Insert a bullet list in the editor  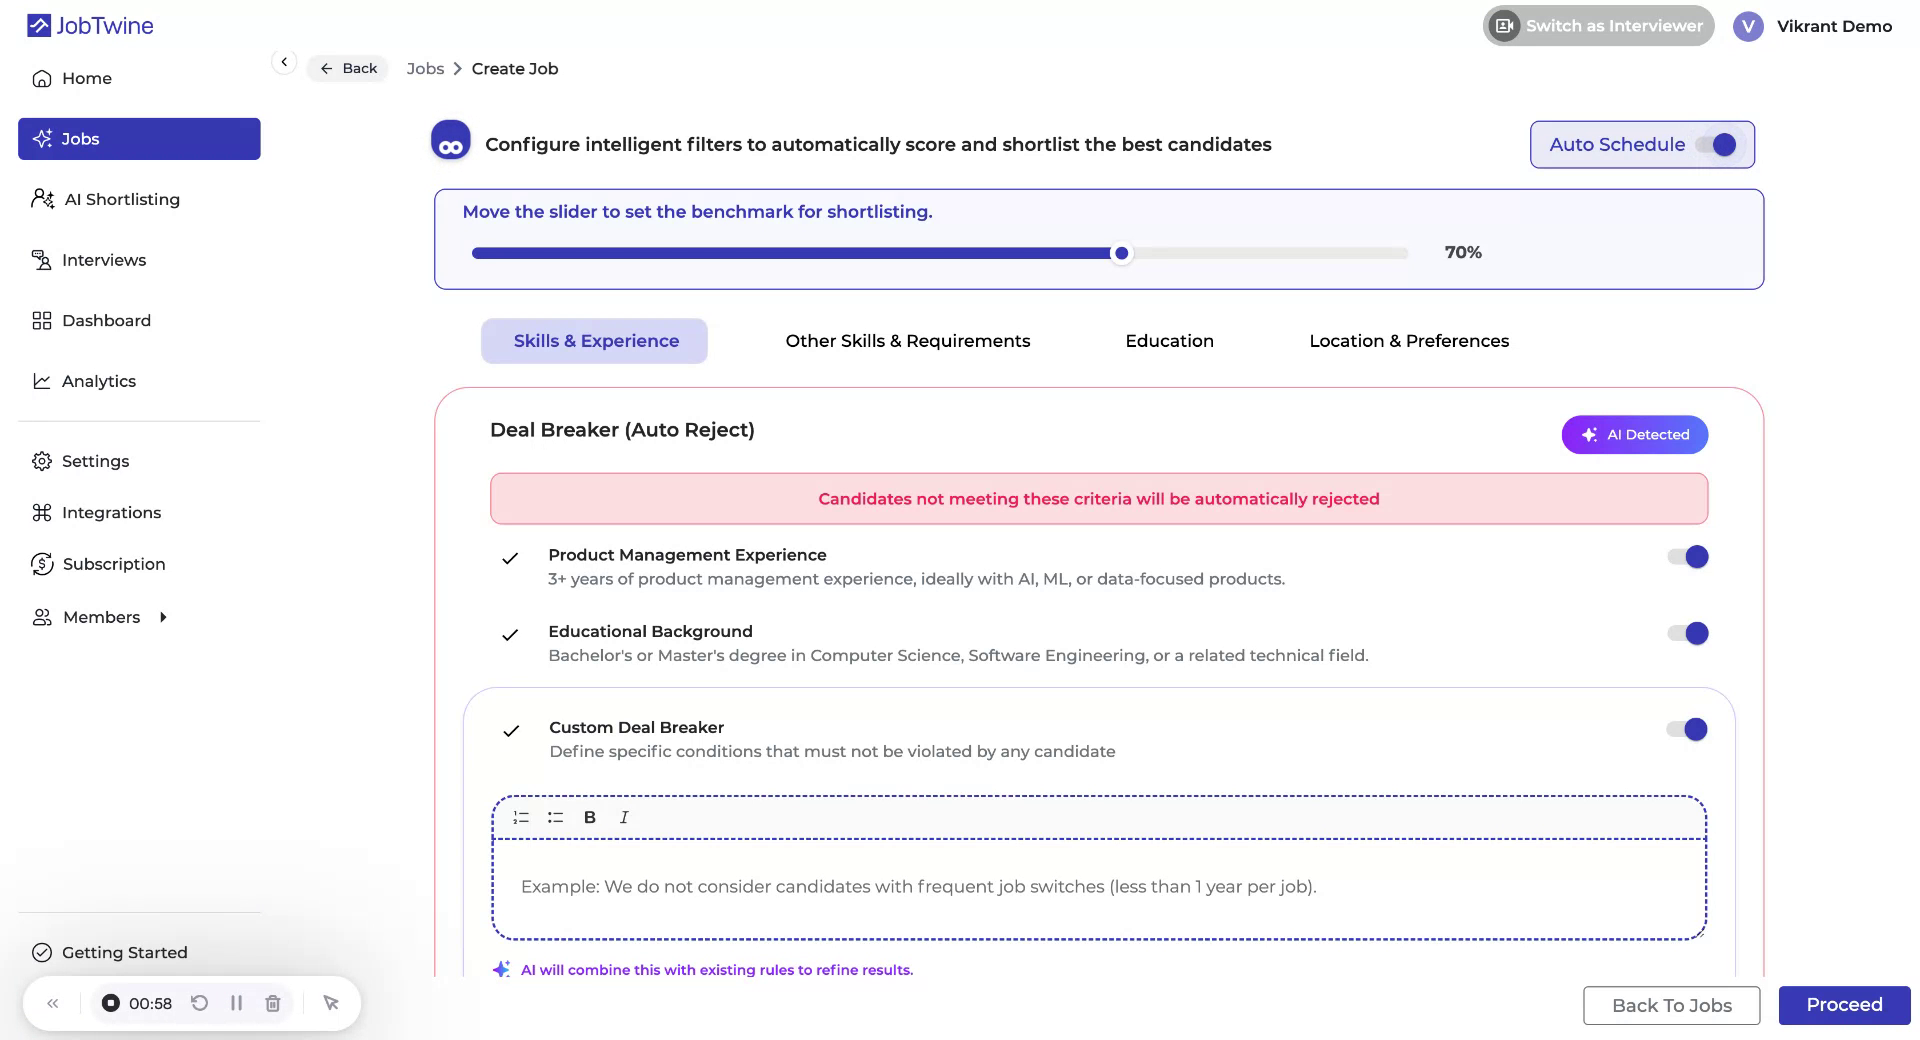[555, 817]
